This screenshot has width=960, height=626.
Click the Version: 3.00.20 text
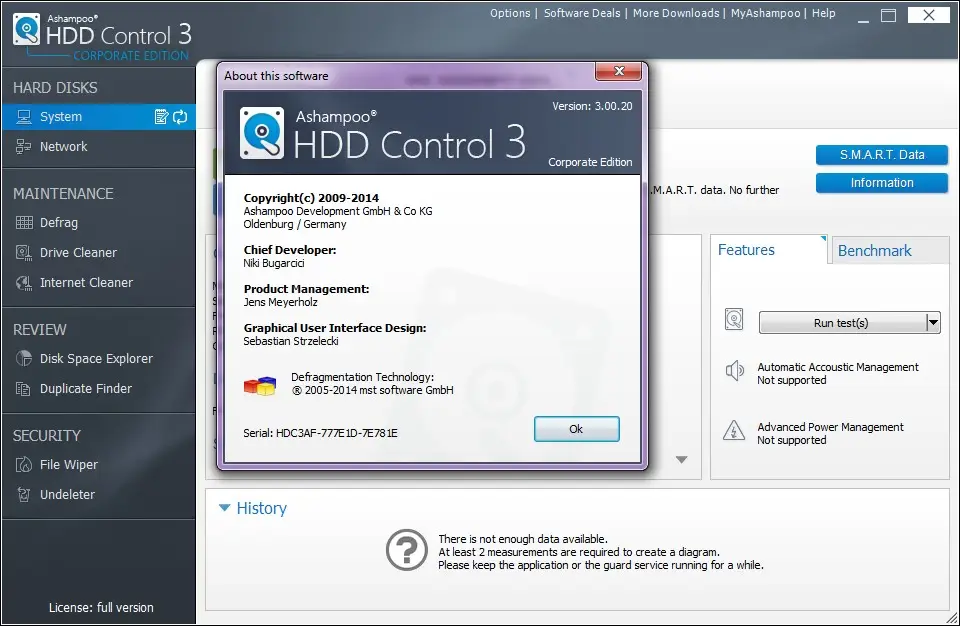pos(592,106)
